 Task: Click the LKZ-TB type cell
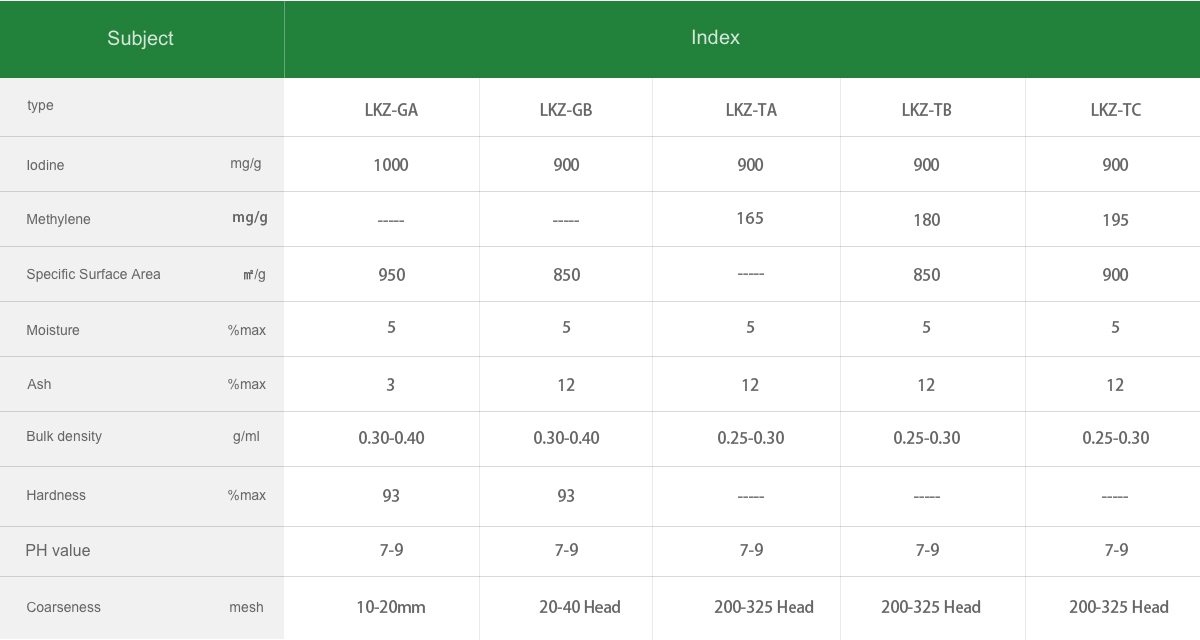pyautogui.click(x=927, y=110)
